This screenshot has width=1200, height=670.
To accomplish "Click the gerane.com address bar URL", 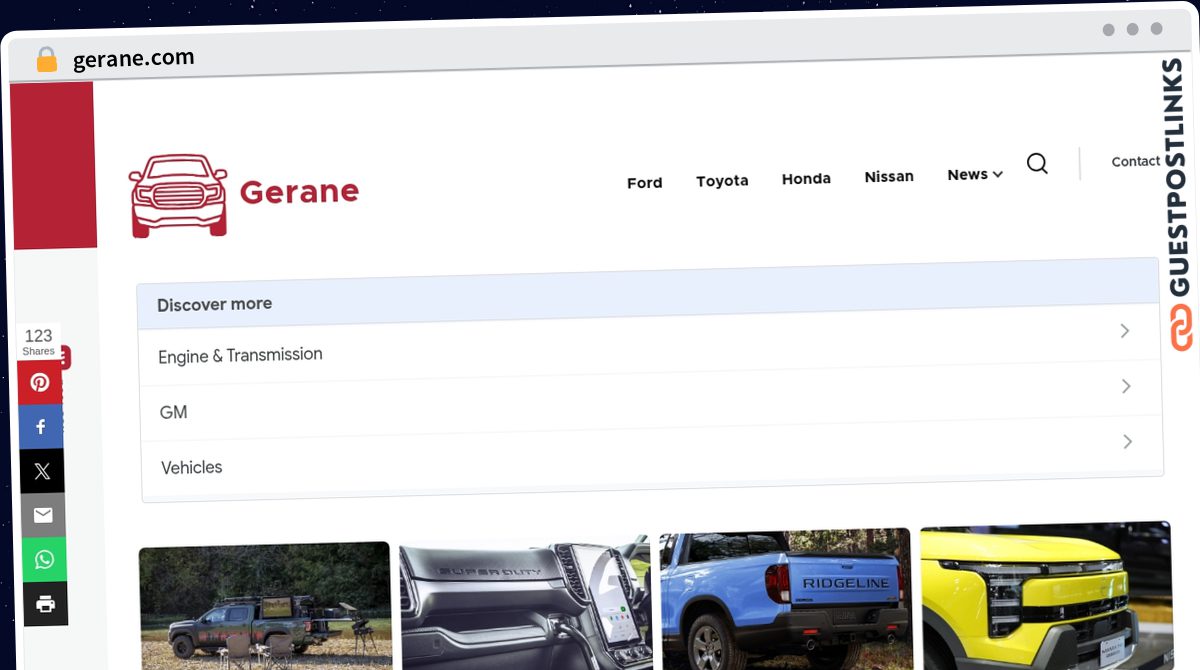I will (134, 59).
